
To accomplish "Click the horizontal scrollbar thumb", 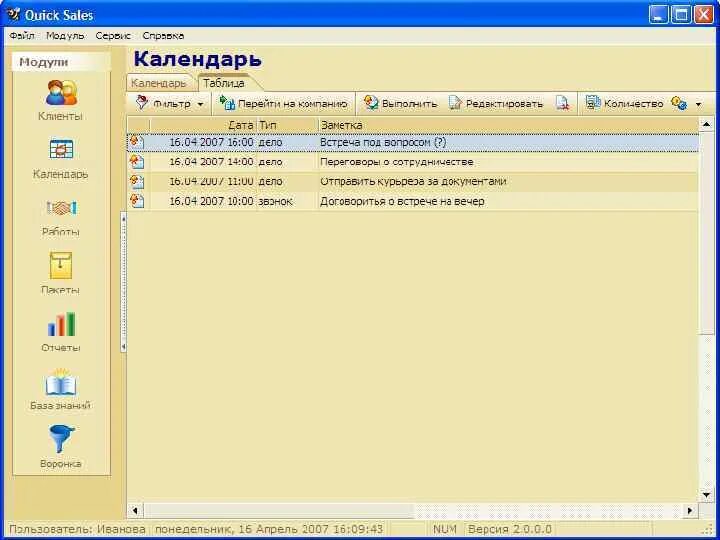I will [x=278, y=510].
